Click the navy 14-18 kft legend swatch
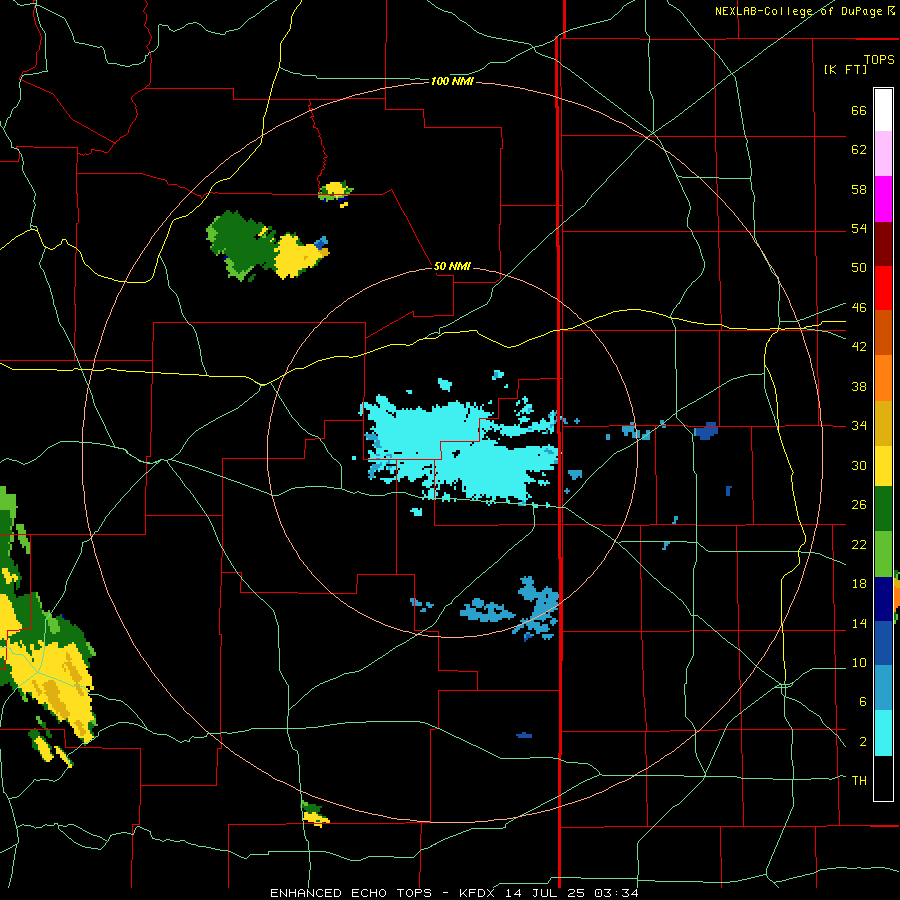The image size is (900, 900). tap(883, 599)
